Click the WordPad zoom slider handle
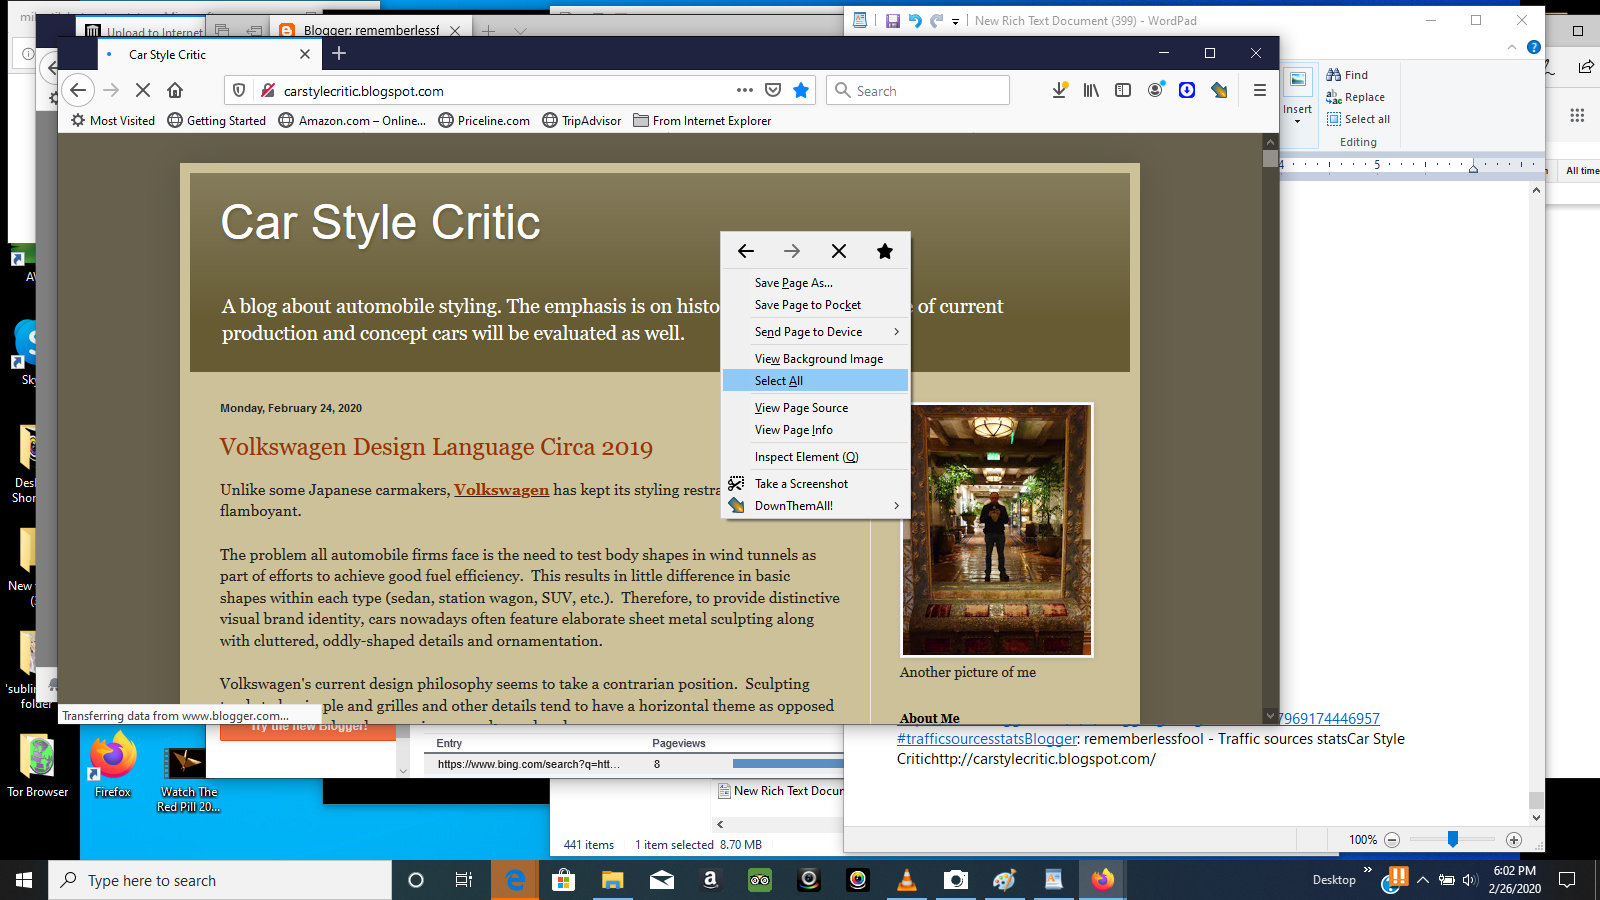The image size is (1600, 900). 1453,839
